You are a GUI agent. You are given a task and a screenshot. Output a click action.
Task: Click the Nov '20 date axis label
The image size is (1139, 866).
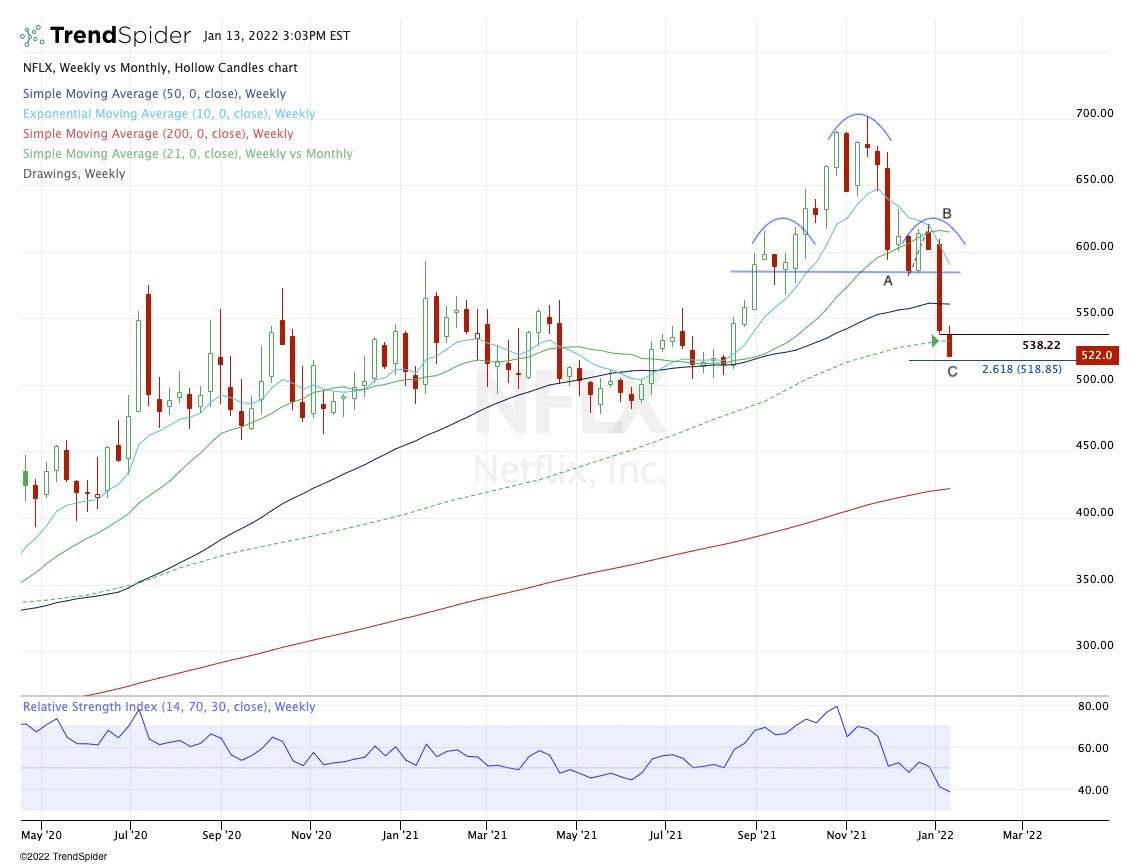(x=311, y=835)
